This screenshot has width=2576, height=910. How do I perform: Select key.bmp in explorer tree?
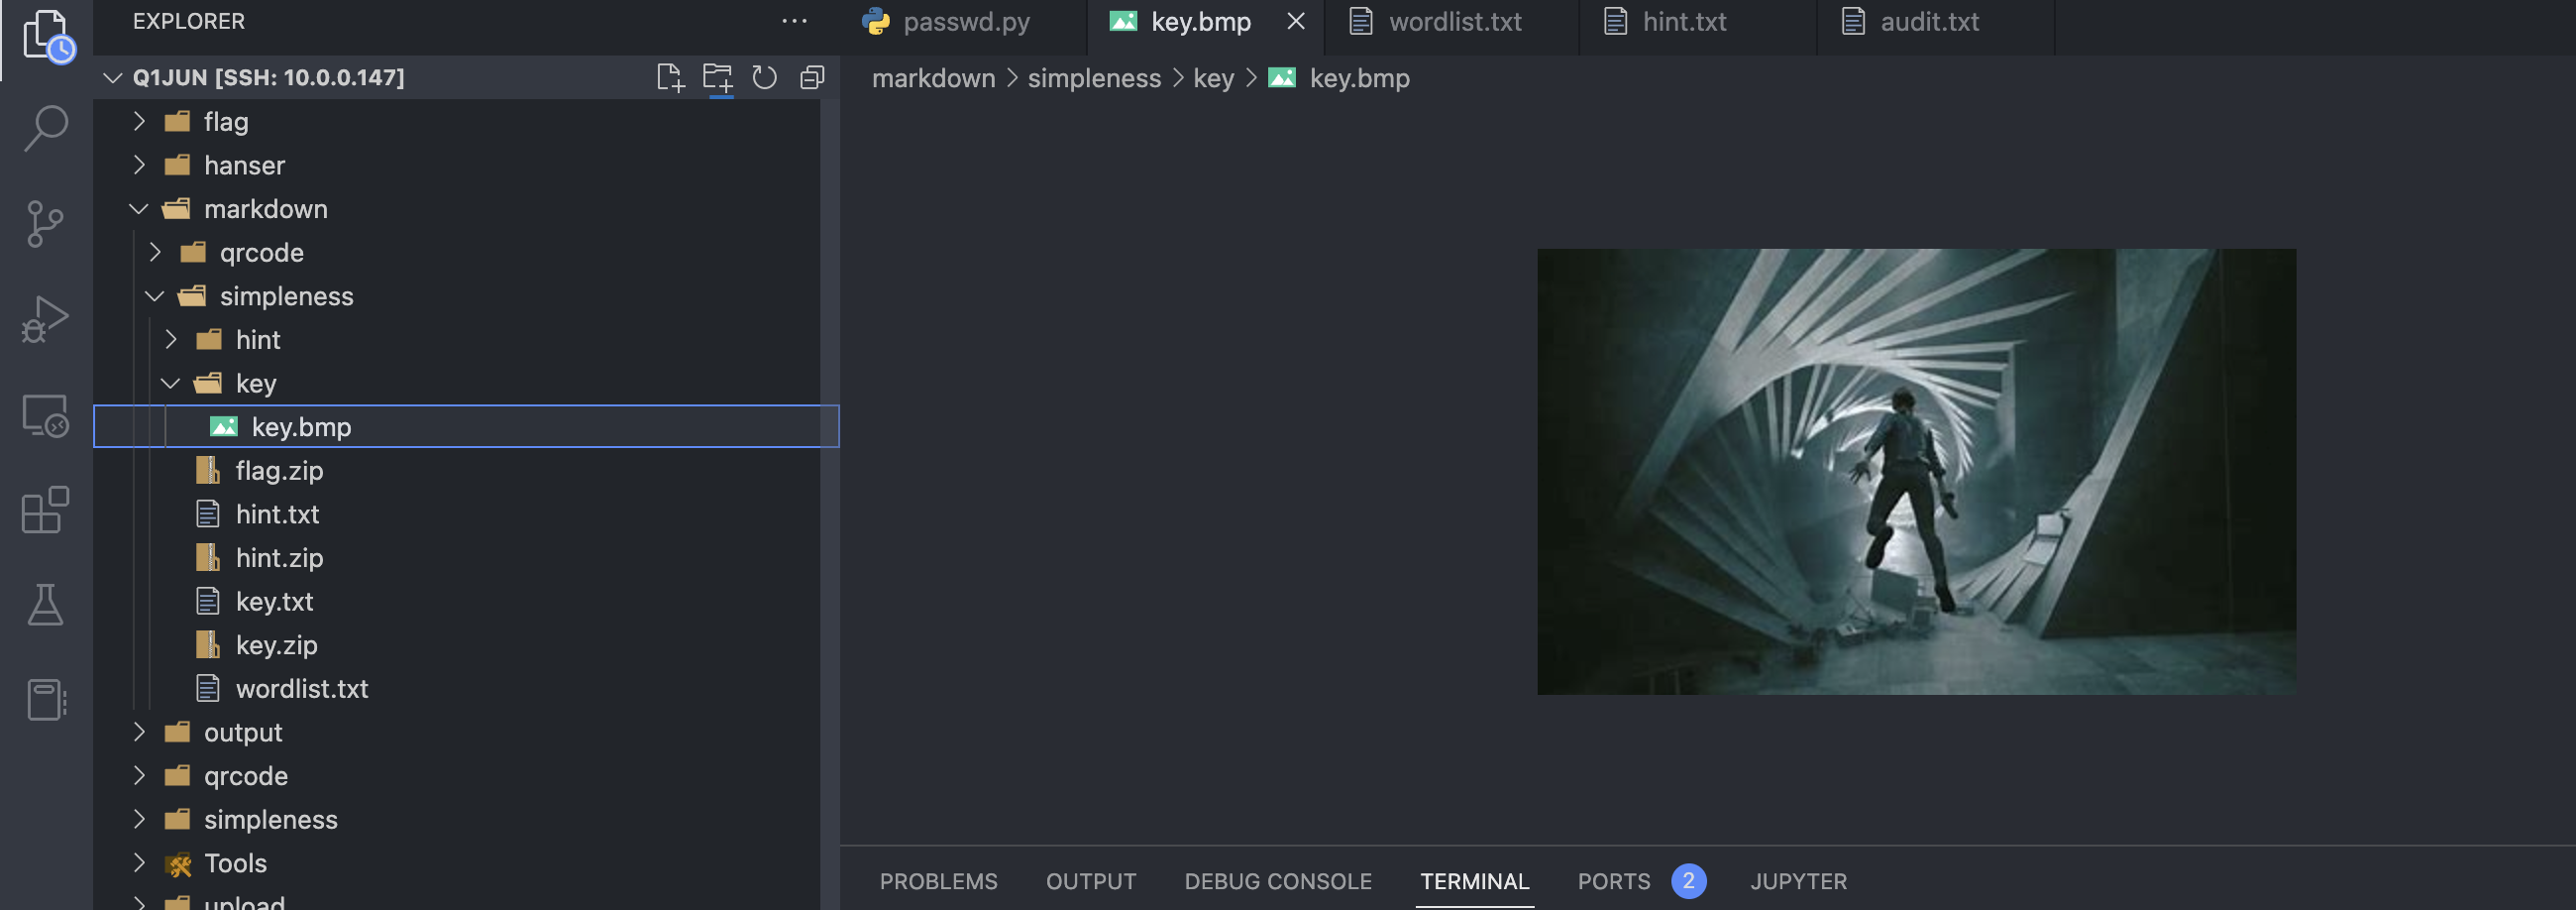[x=466, y=427]
